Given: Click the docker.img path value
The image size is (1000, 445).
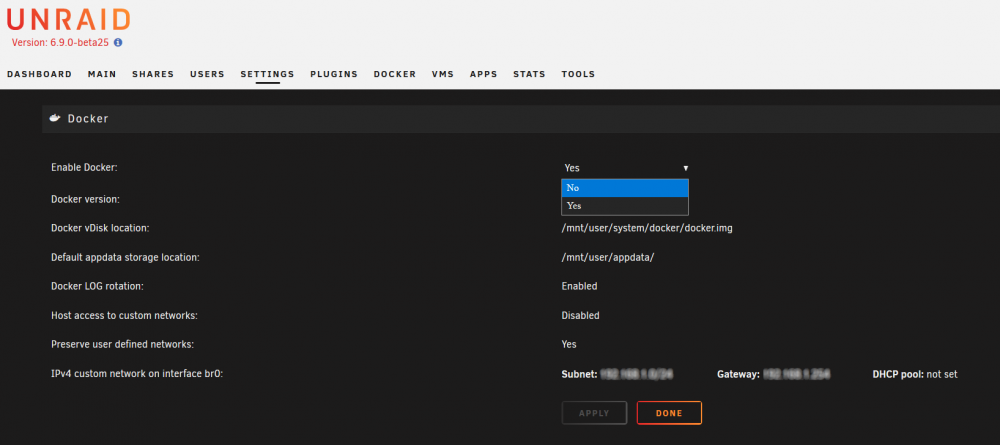Looking at the screenshot, I should (647, 228).
